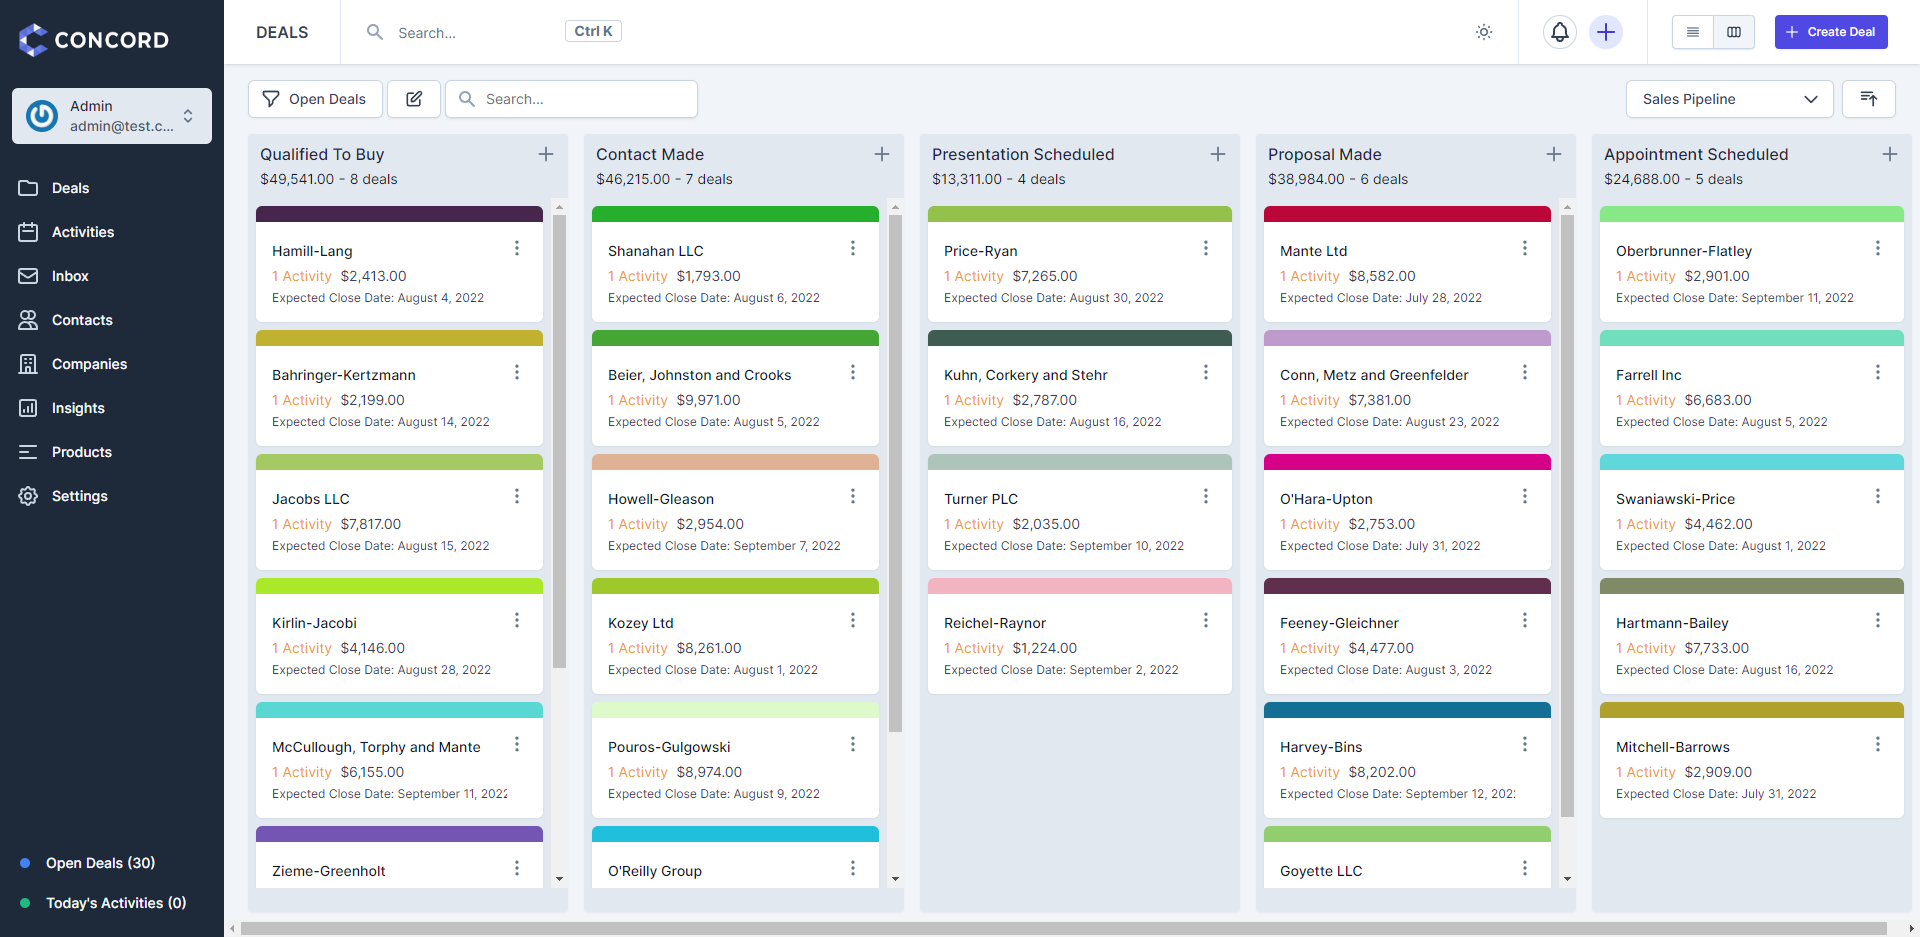
Task: Select the DEALS tab heading
Action: click(282, 32)
